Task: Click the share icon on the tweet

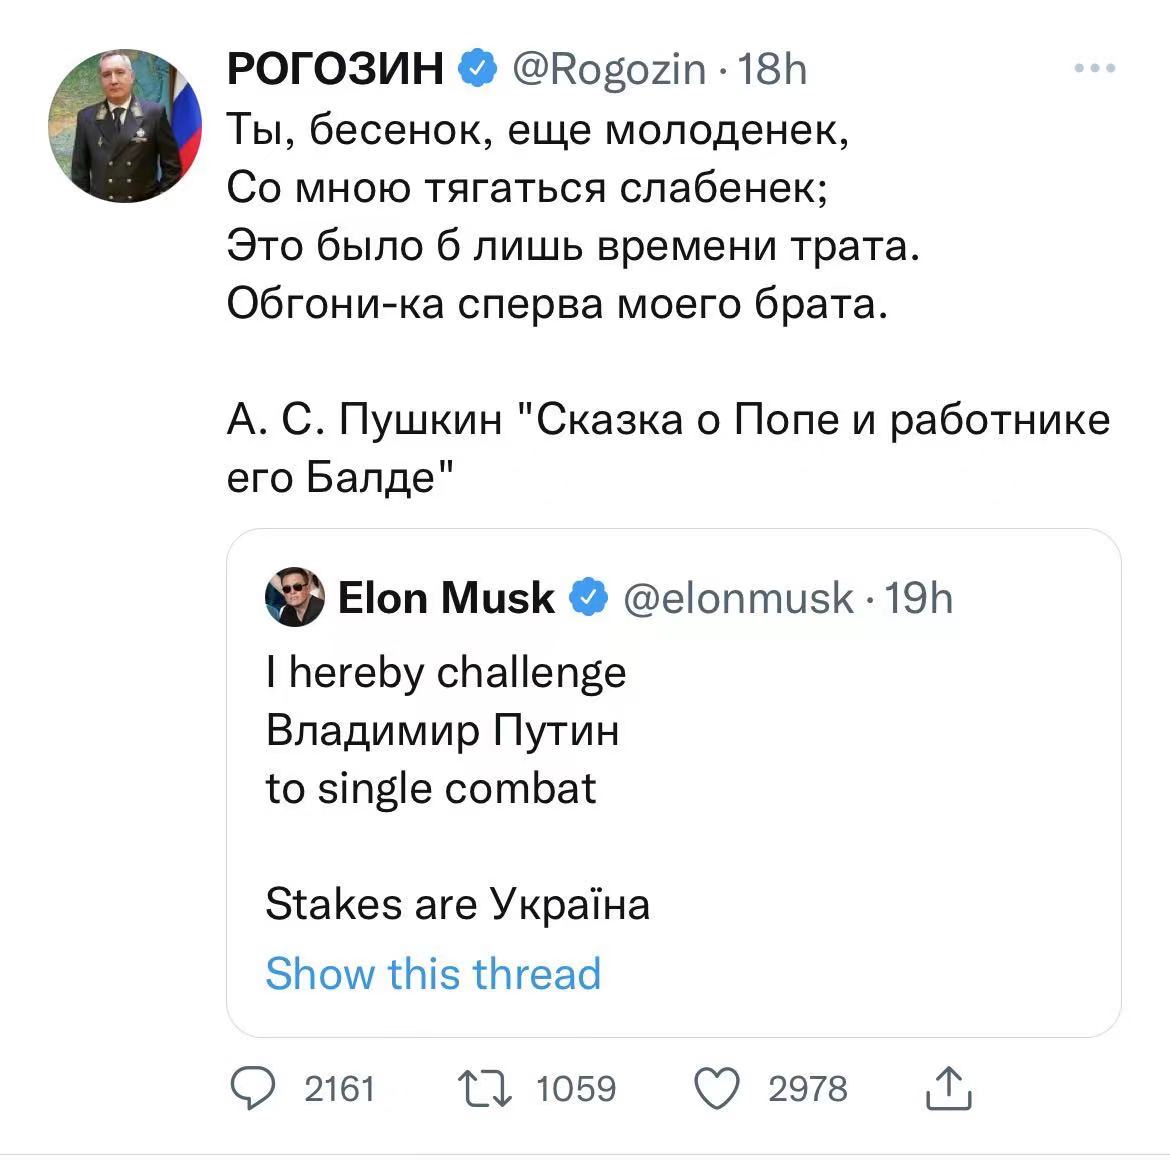Action: pyautogui.click(x=948, y=1090)
